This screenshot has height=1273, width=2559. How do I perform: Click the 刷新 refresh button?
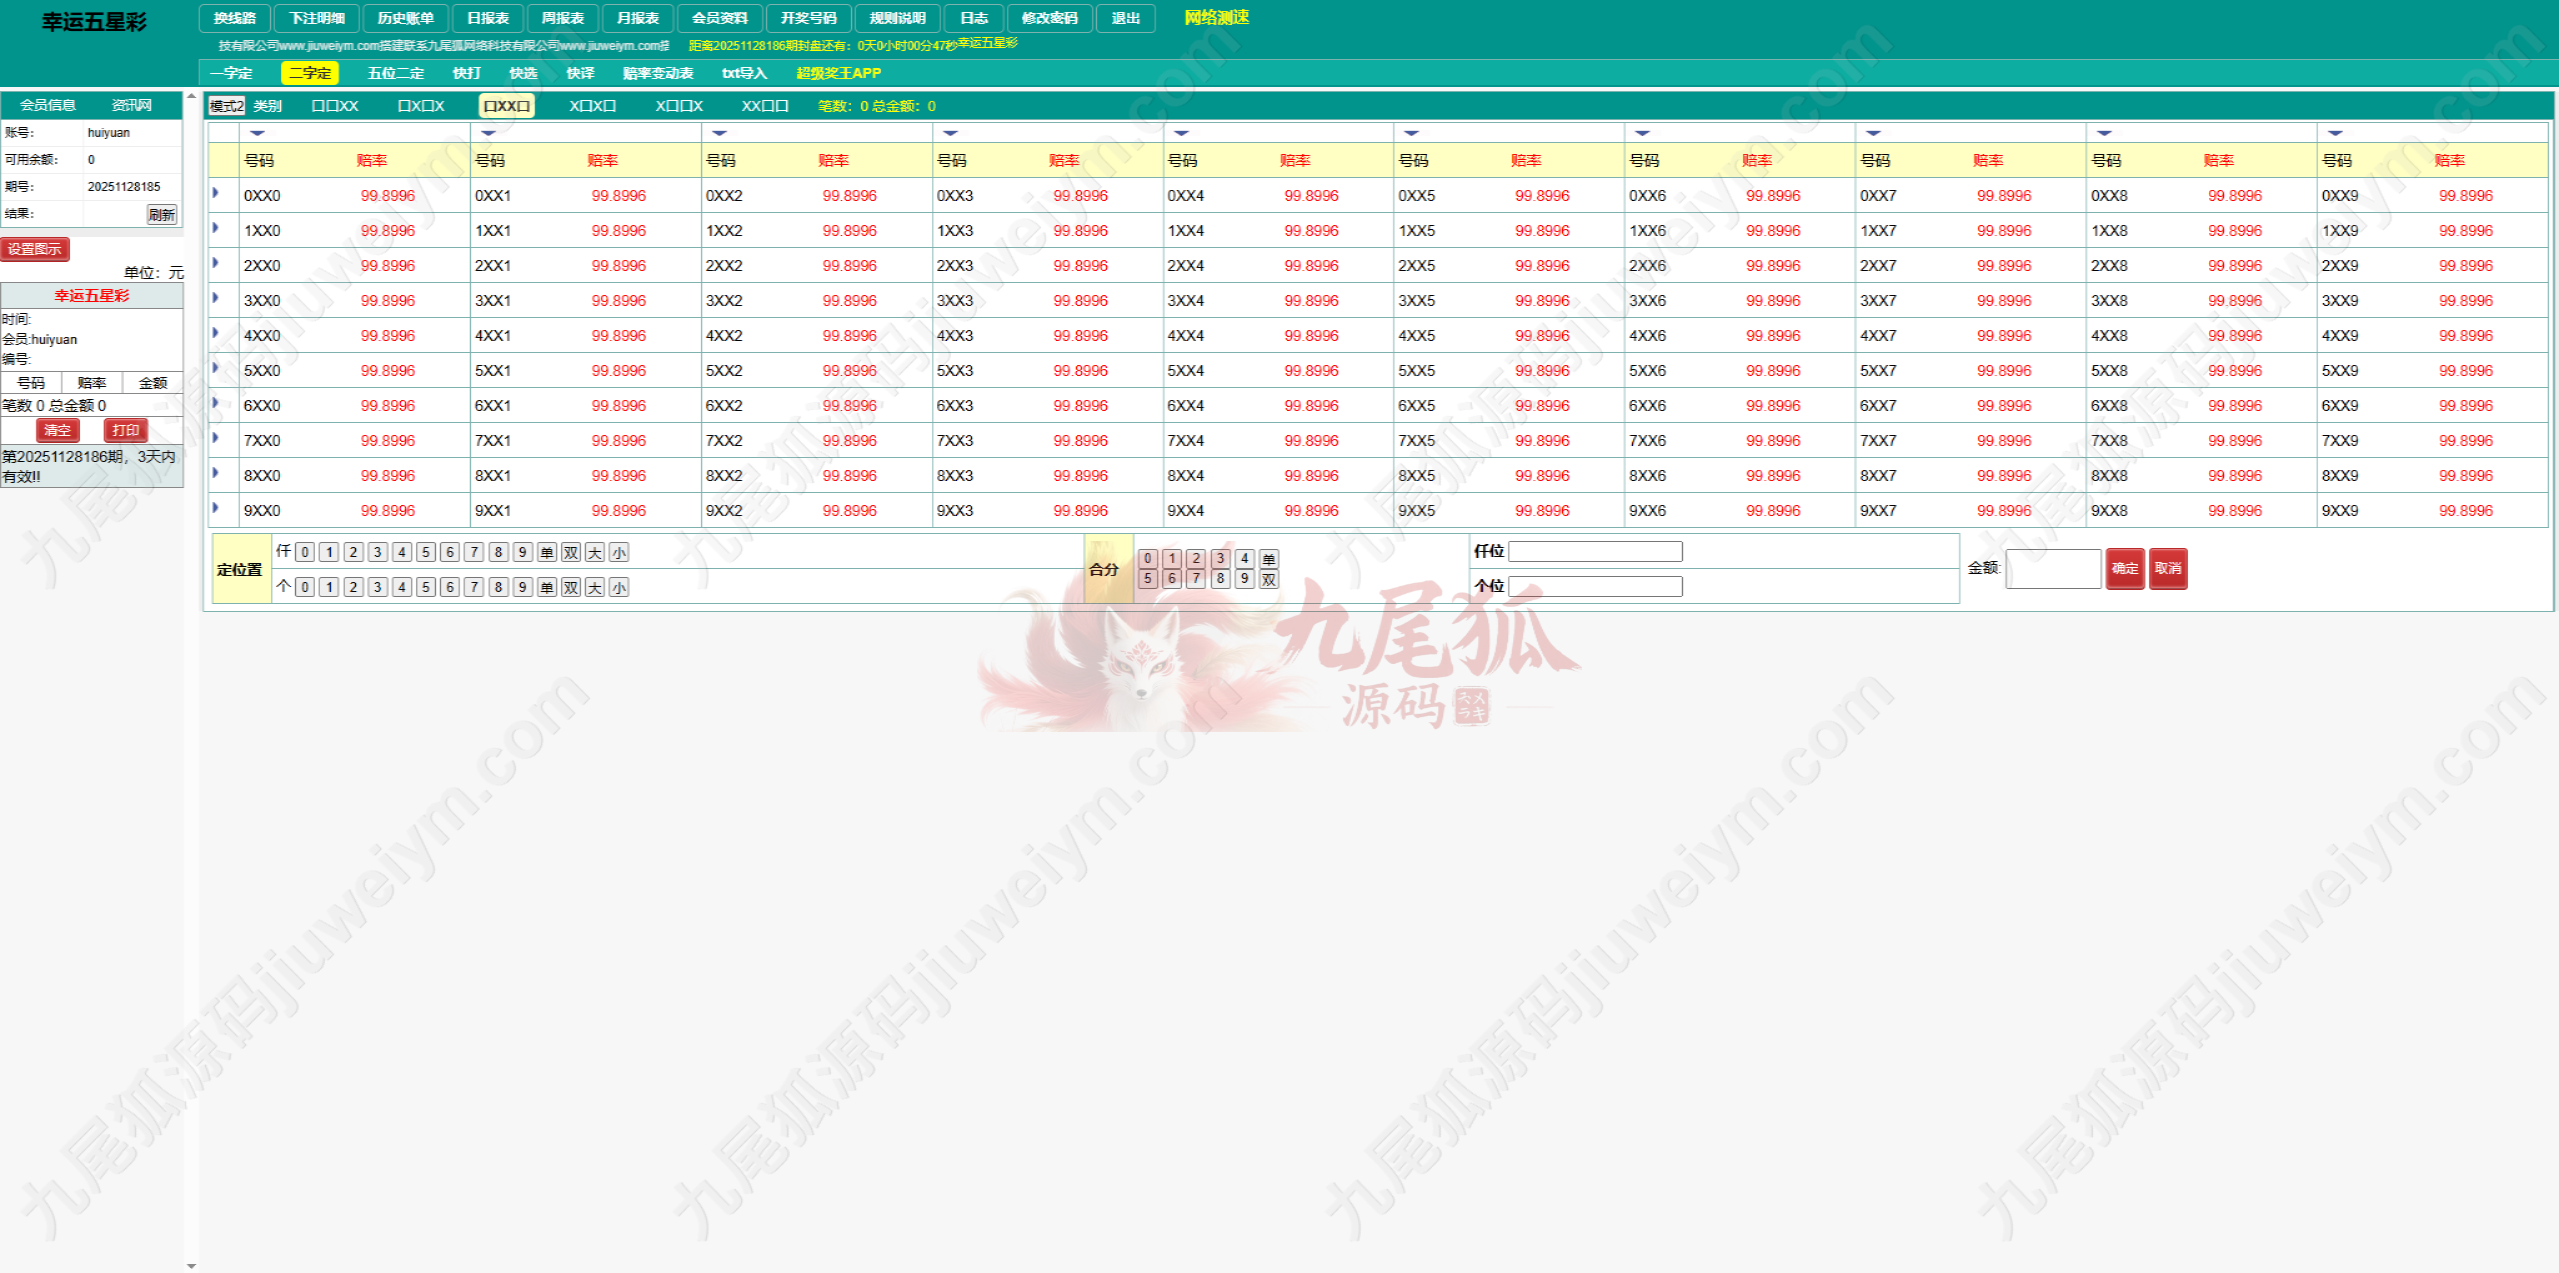(161, 214)
